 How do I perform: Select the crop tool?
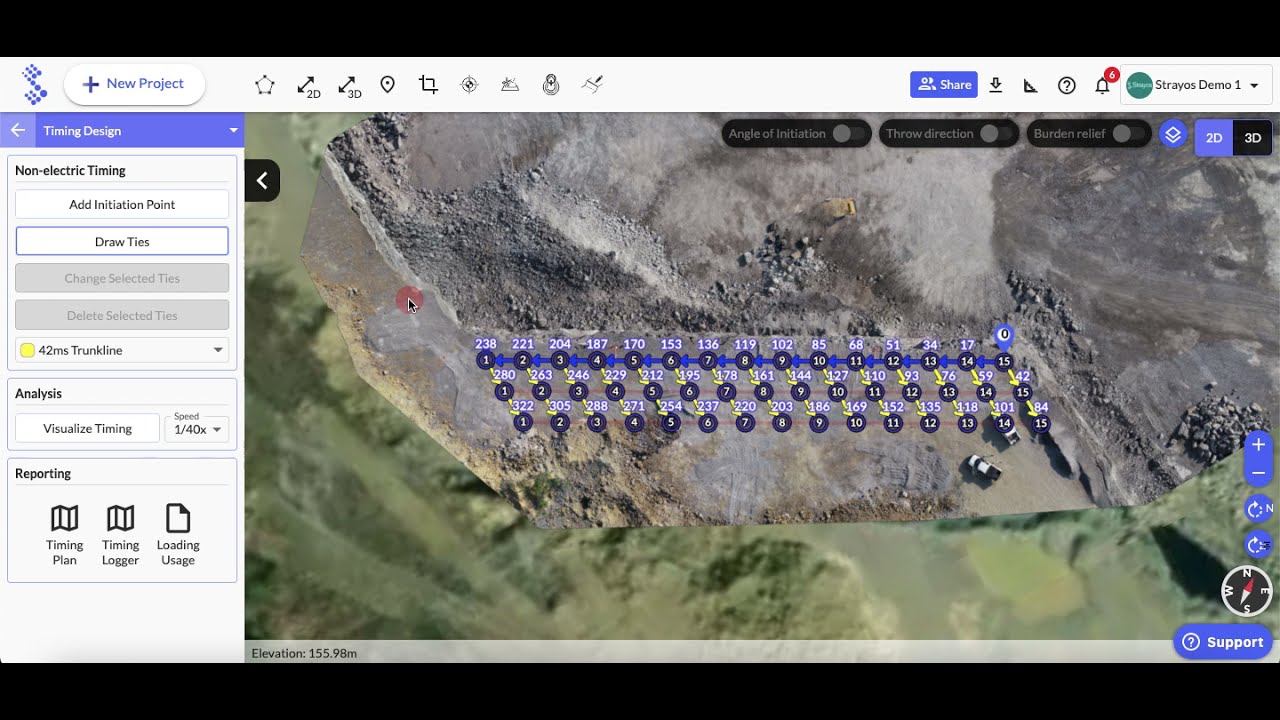click(428, 85)
